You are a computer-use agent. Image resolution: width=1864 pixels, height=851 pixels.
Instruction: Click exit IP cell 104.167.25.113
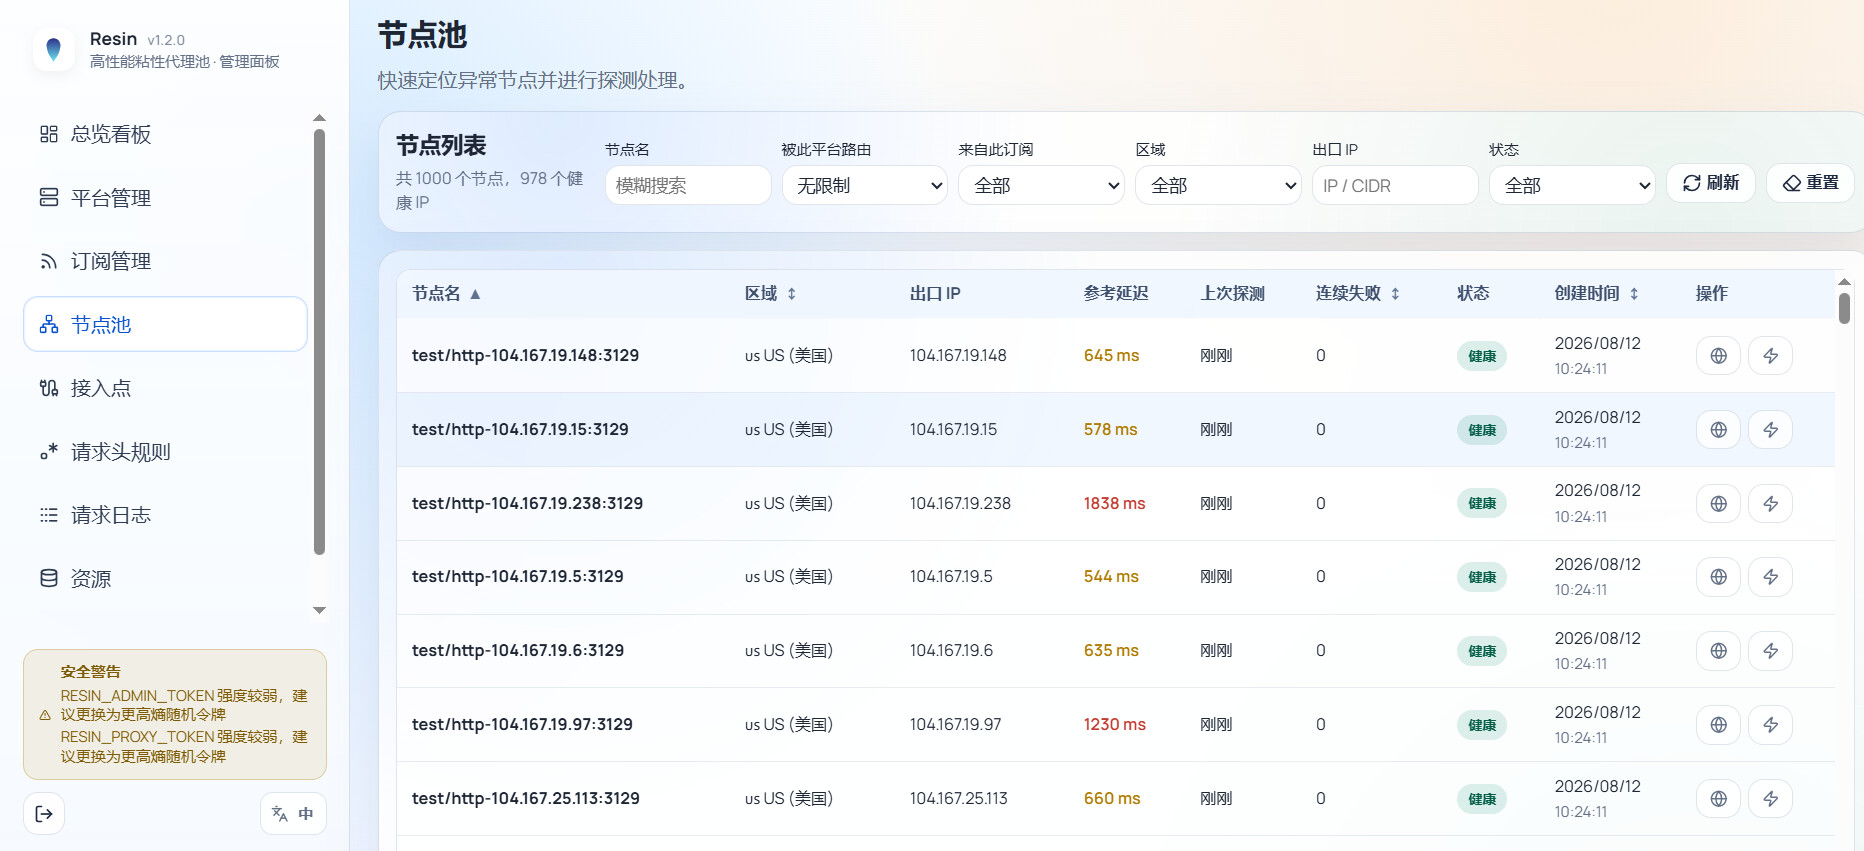click(x=958, y=798)
